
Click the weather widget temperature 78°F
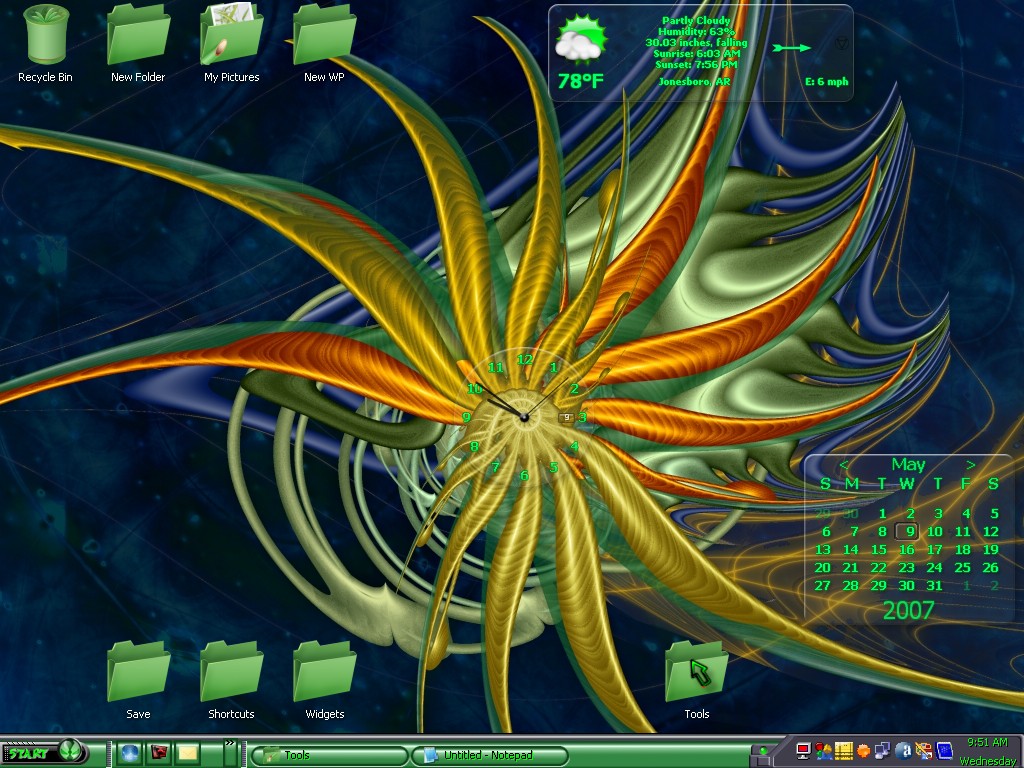tap(580, 81)
